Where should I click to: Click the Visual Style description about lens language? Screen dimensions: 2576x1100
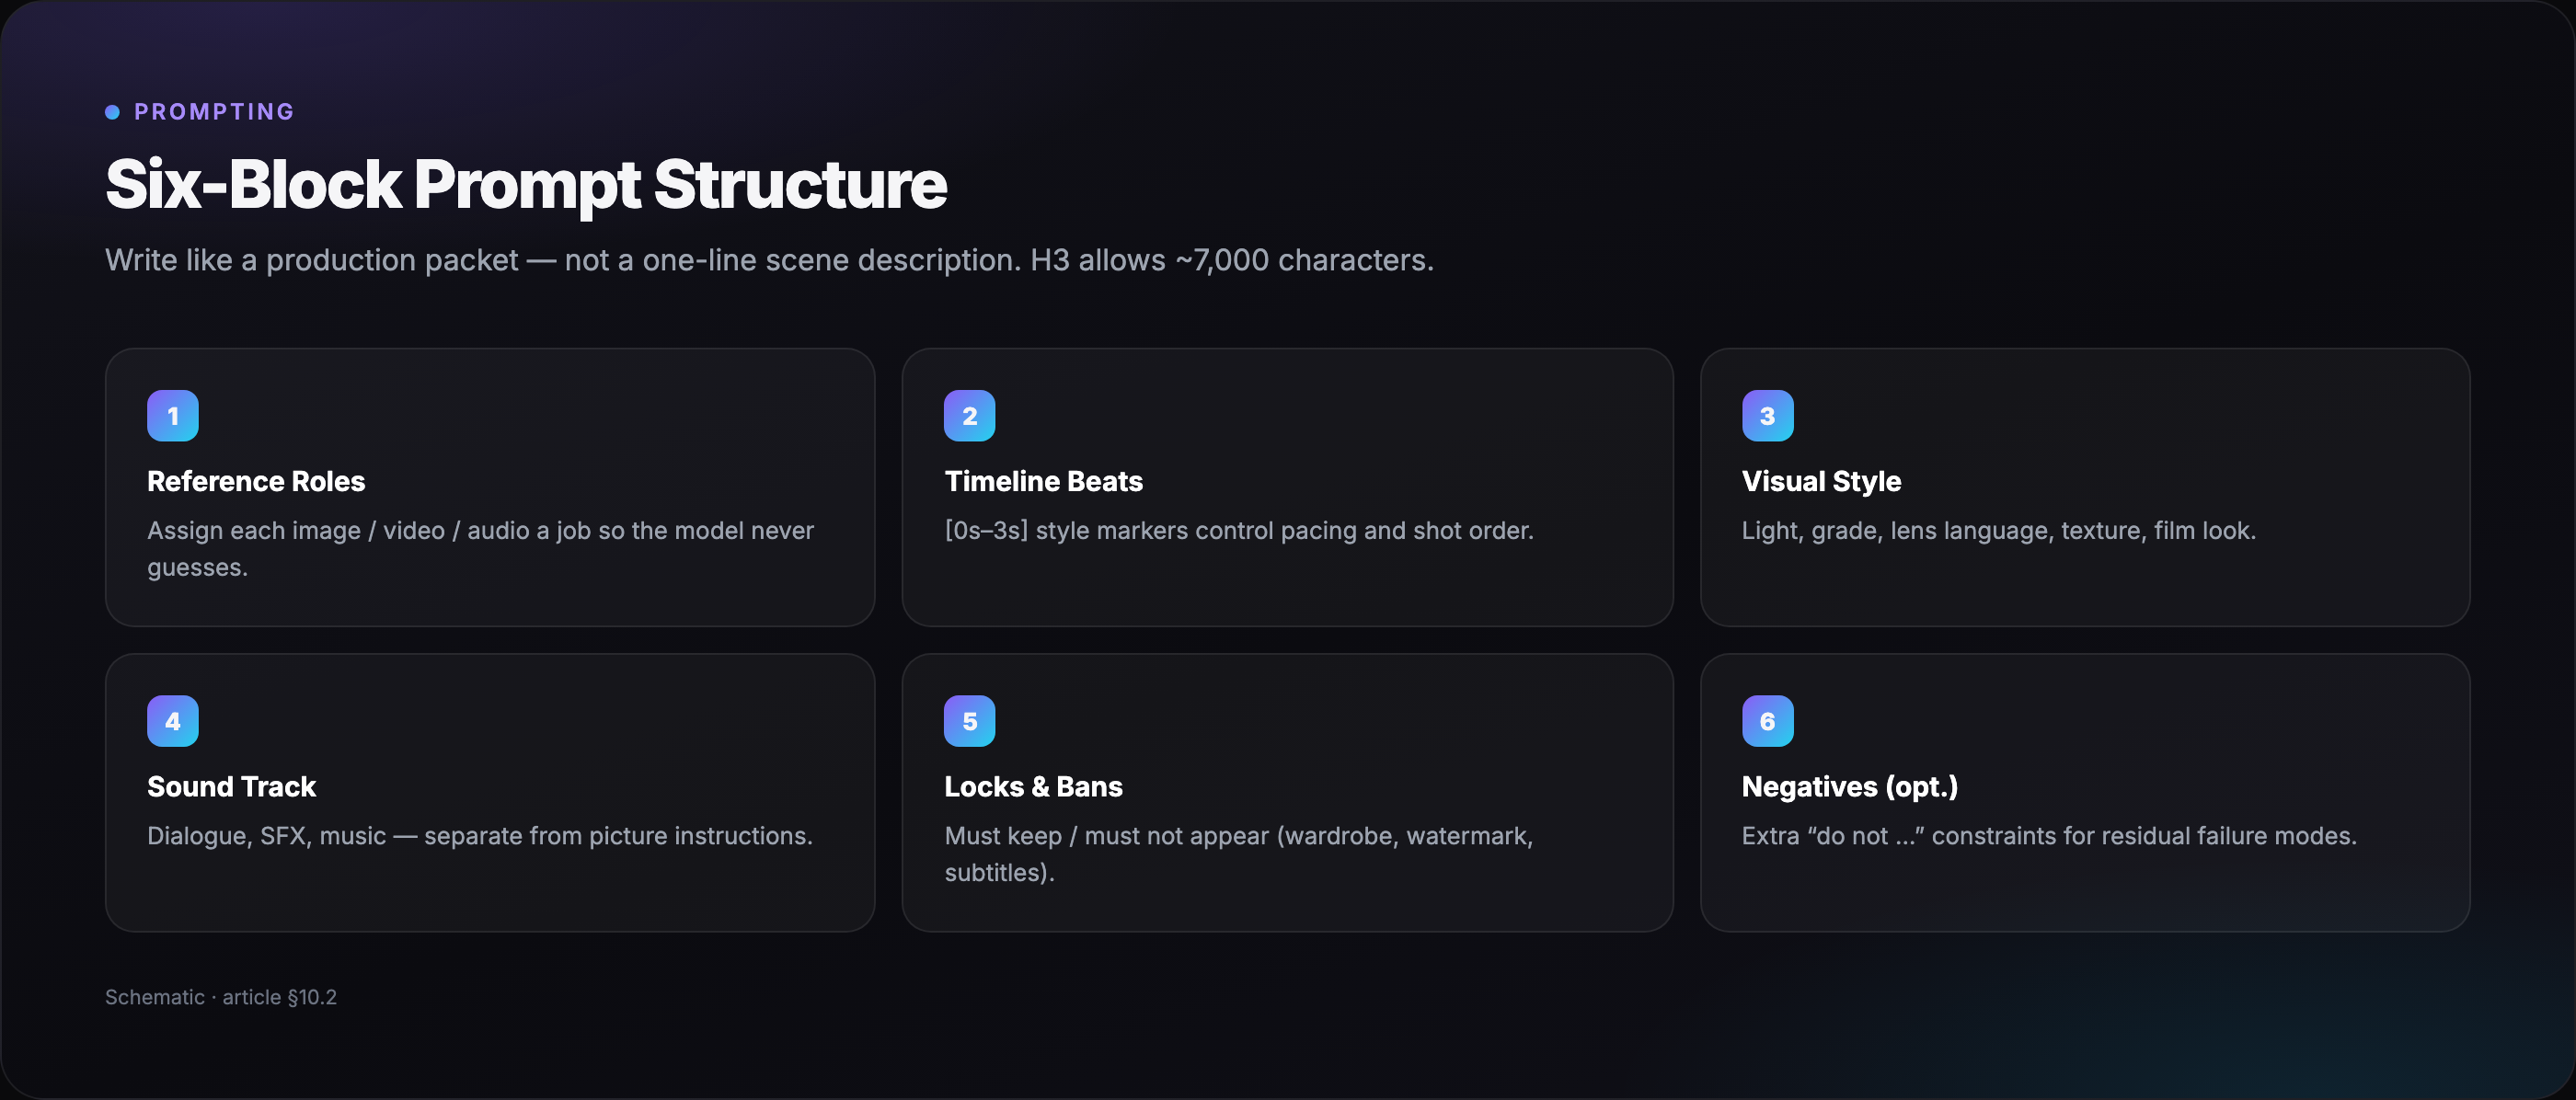click(x=1999, y=531)
